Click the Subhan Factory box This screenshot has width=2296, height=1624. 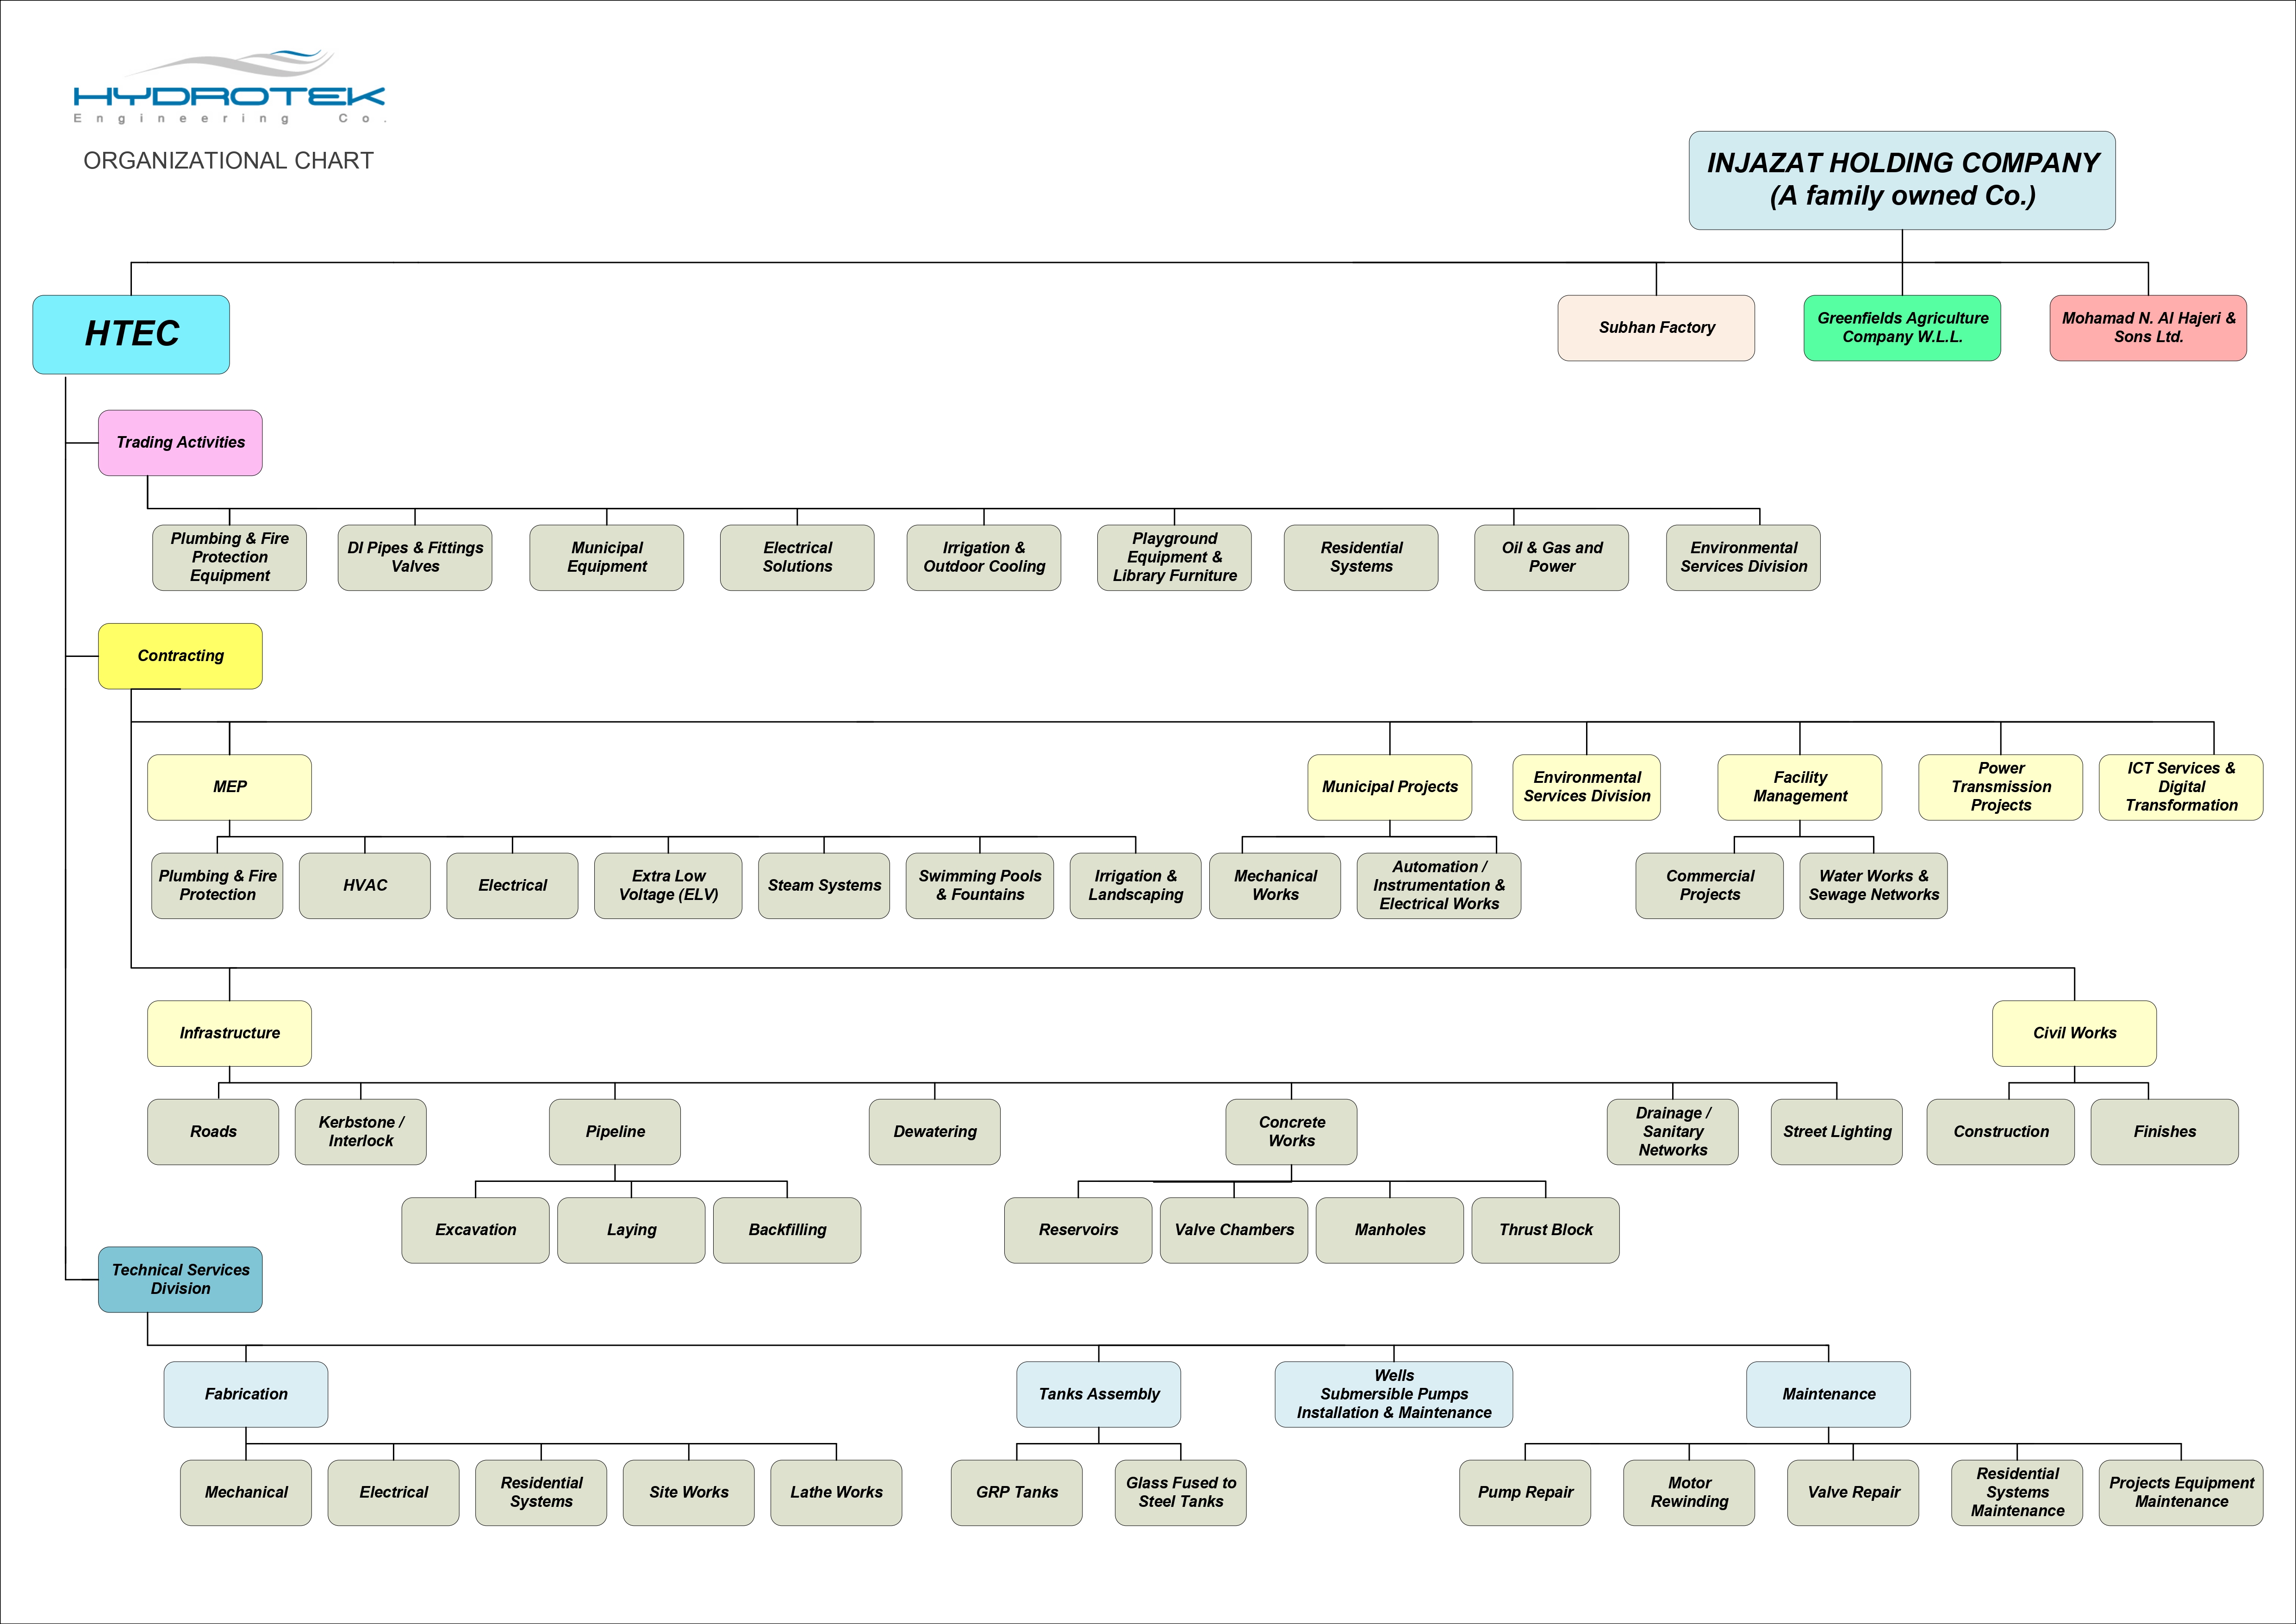pyautogui.click(x=1655, y=328)
